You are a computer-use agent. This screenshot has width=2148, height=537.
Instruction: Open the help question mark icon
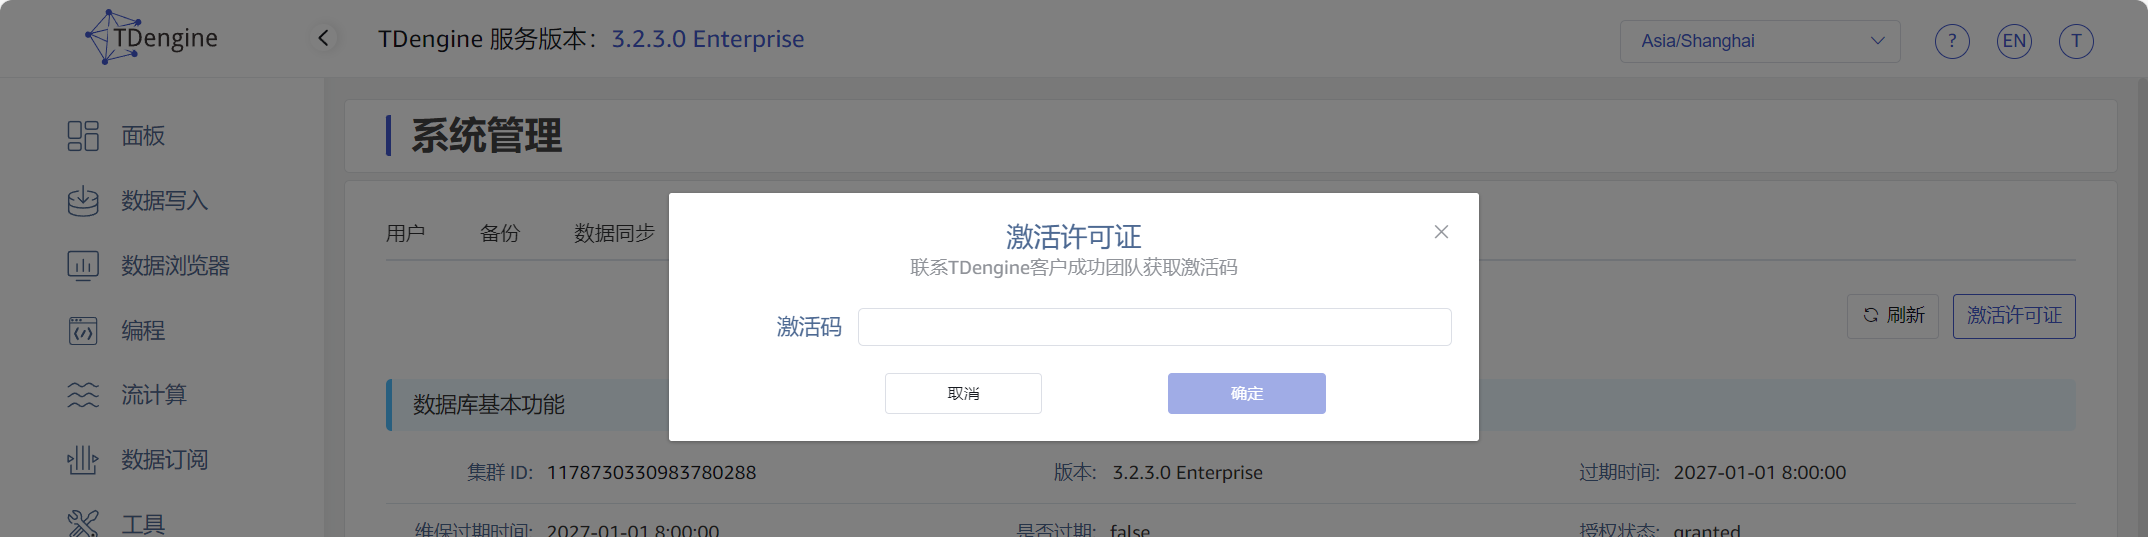tap(1952, 41)
